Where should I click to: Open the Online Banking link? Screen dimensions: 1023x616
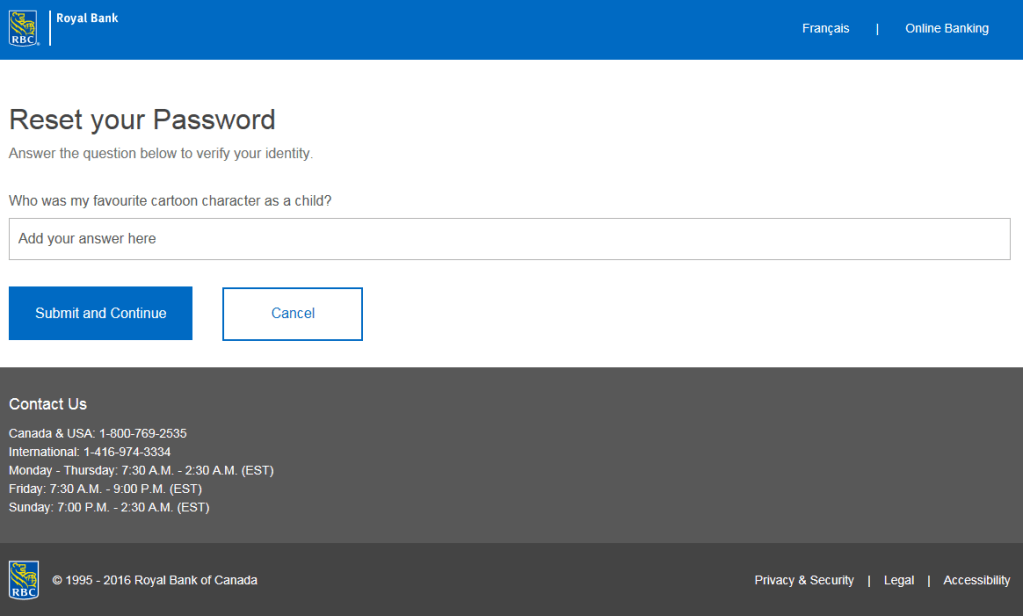pyautogui.click(x=946, y=29)
